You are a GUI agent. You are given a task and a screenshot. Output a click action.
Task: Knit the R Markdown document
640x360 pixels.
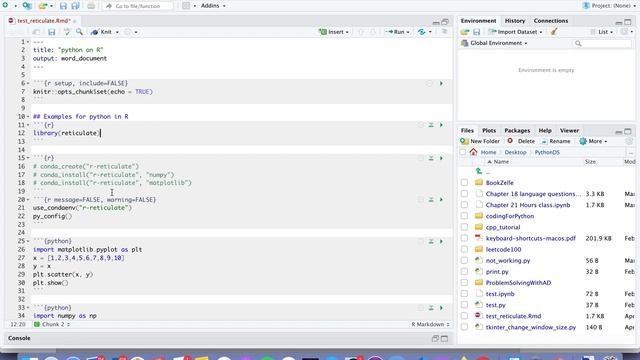(x=102, y=32)
